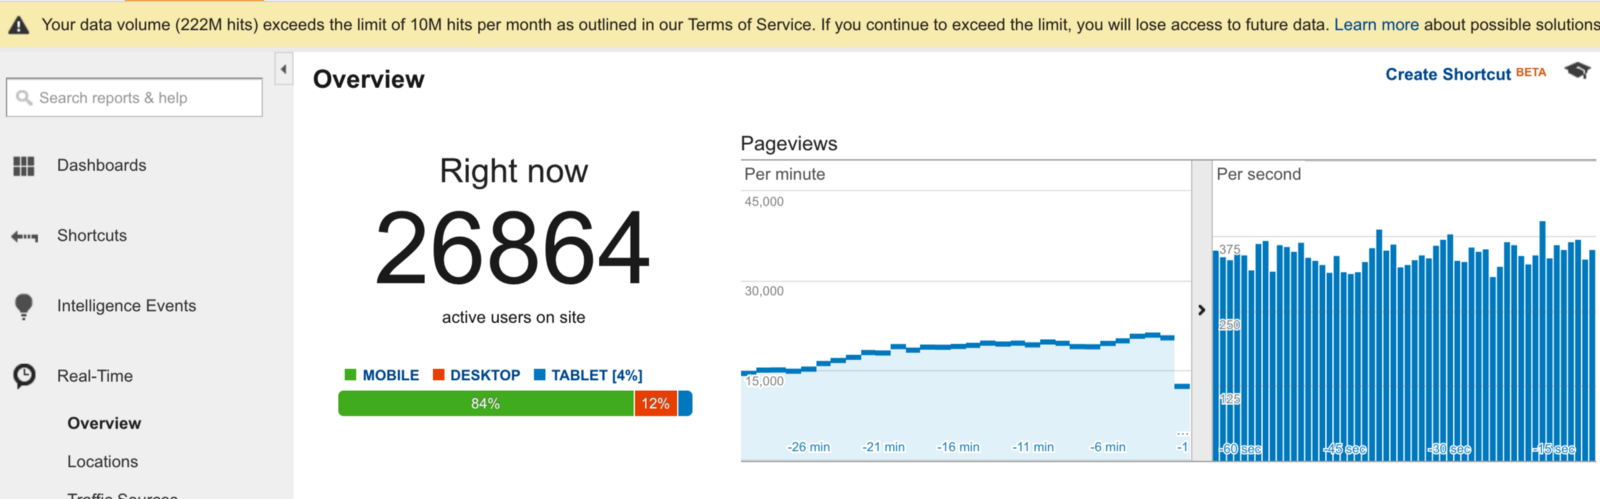Click the warning triangle icon in banner
Screen dimensions: 1600x499
[19, 25]
